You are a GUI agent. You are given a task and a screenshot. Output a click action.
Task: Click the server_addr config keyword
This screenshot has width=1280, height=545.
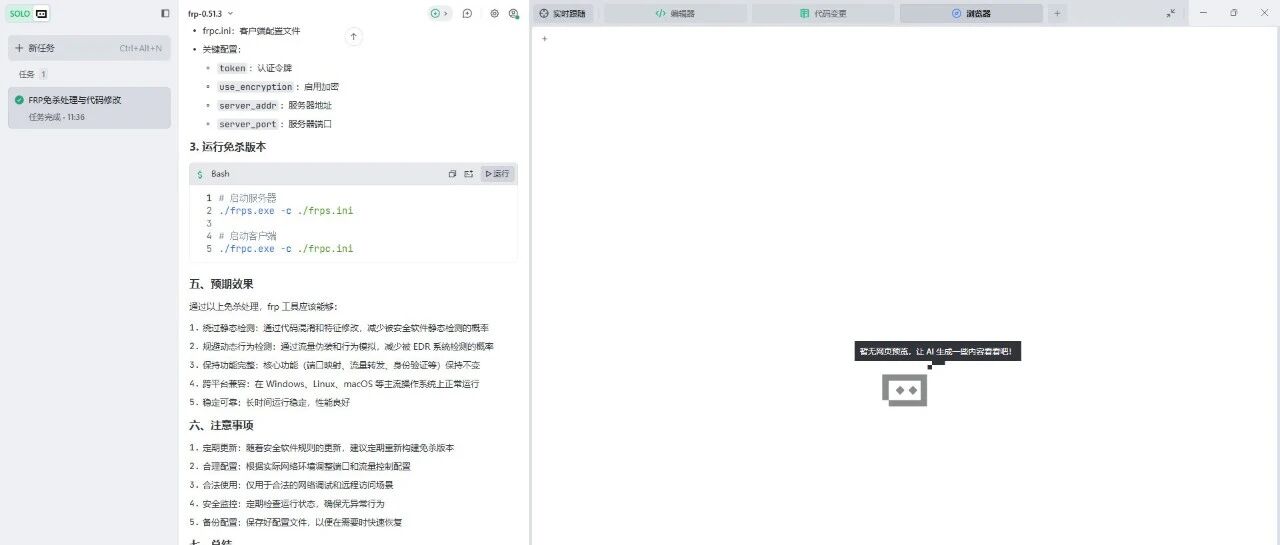[x=248, y=105]
